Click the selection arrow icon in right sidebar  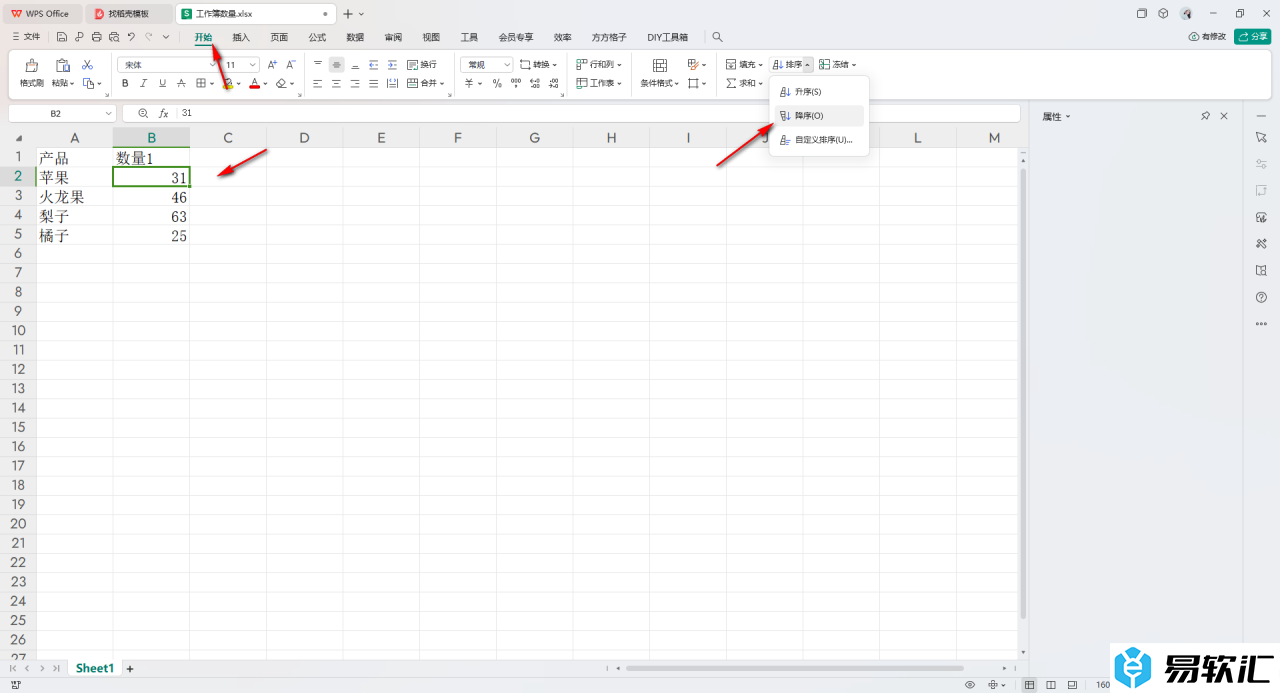pyautogui.click(x=1261, y=136)
